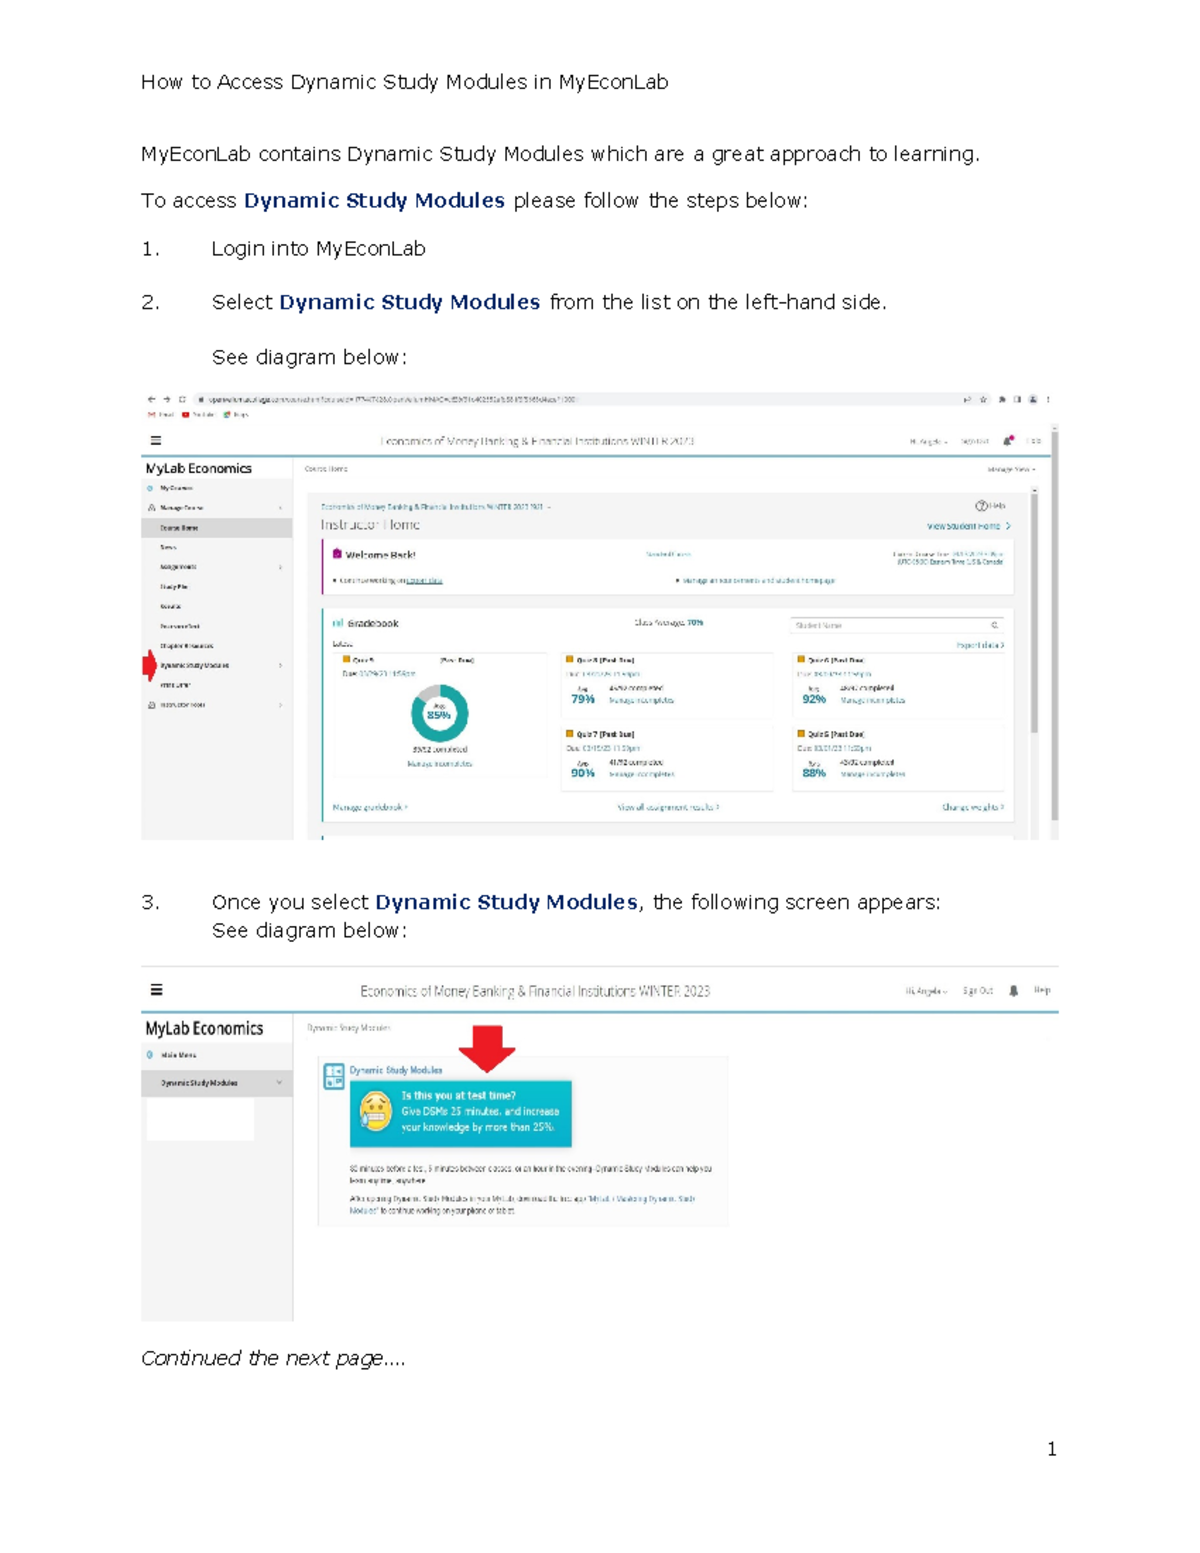
Task: Click Instructor Tools icon in the sidebar
Action: (152, 705)
